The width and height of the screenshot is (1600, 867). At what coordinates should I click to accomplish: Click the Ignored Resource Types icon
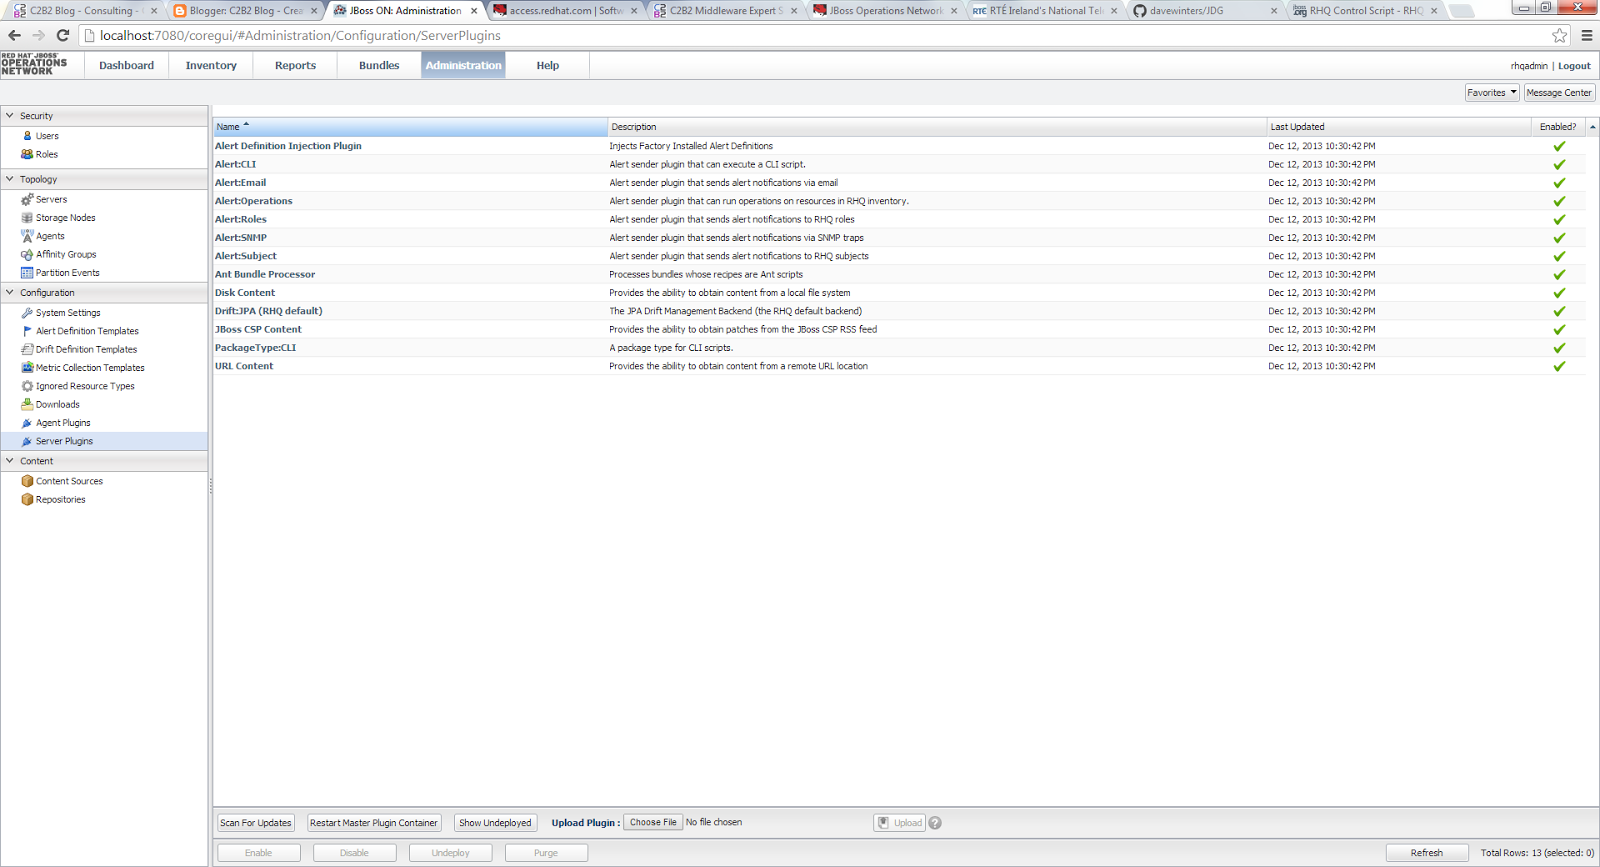point(27,386)
